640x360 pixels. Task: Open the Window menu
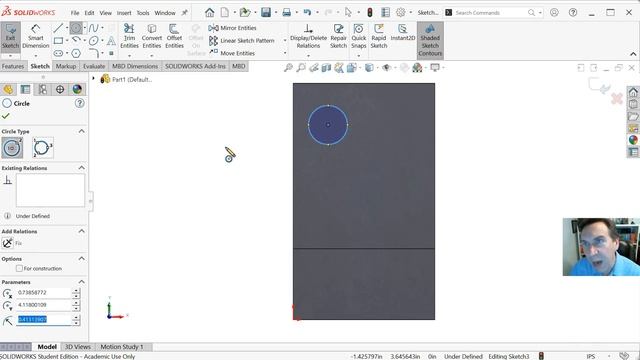[165, 13]
